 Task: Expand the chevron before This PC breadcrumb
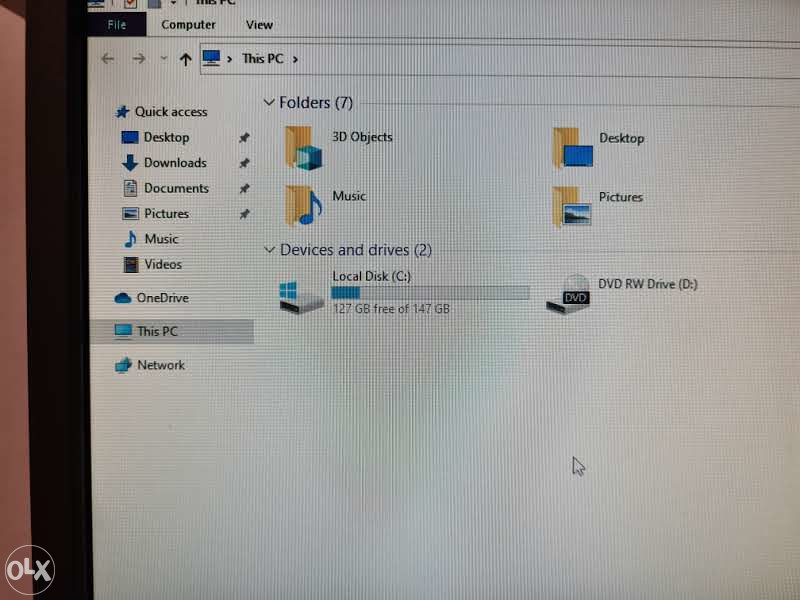[x=230, y=59]
